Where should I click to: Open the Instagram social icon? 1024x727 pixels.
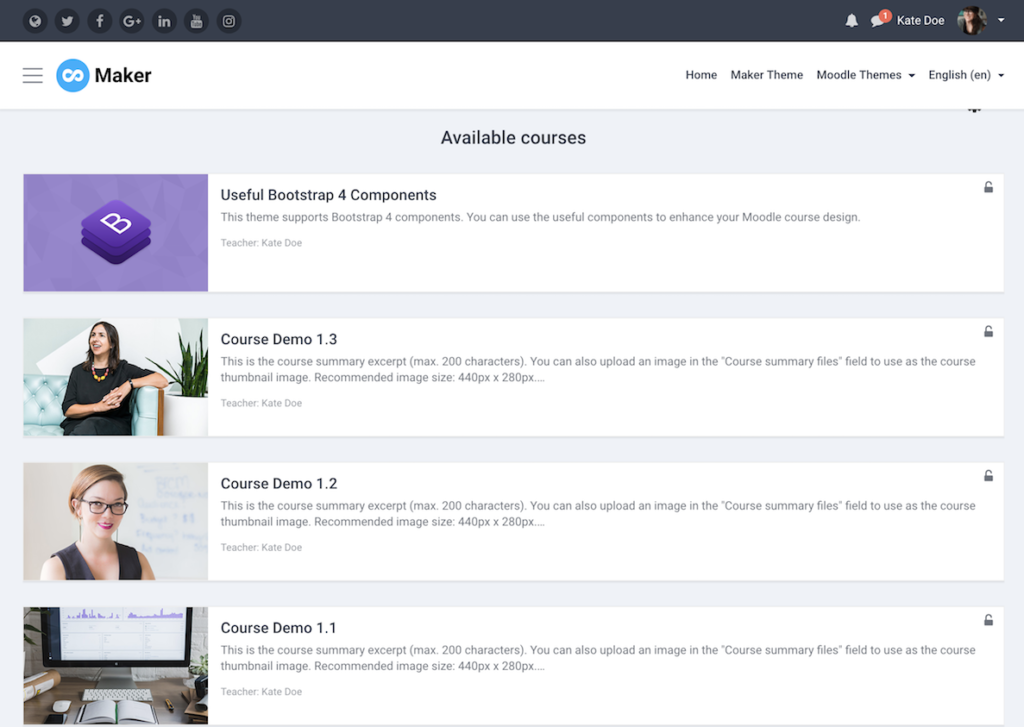(229, 21)
